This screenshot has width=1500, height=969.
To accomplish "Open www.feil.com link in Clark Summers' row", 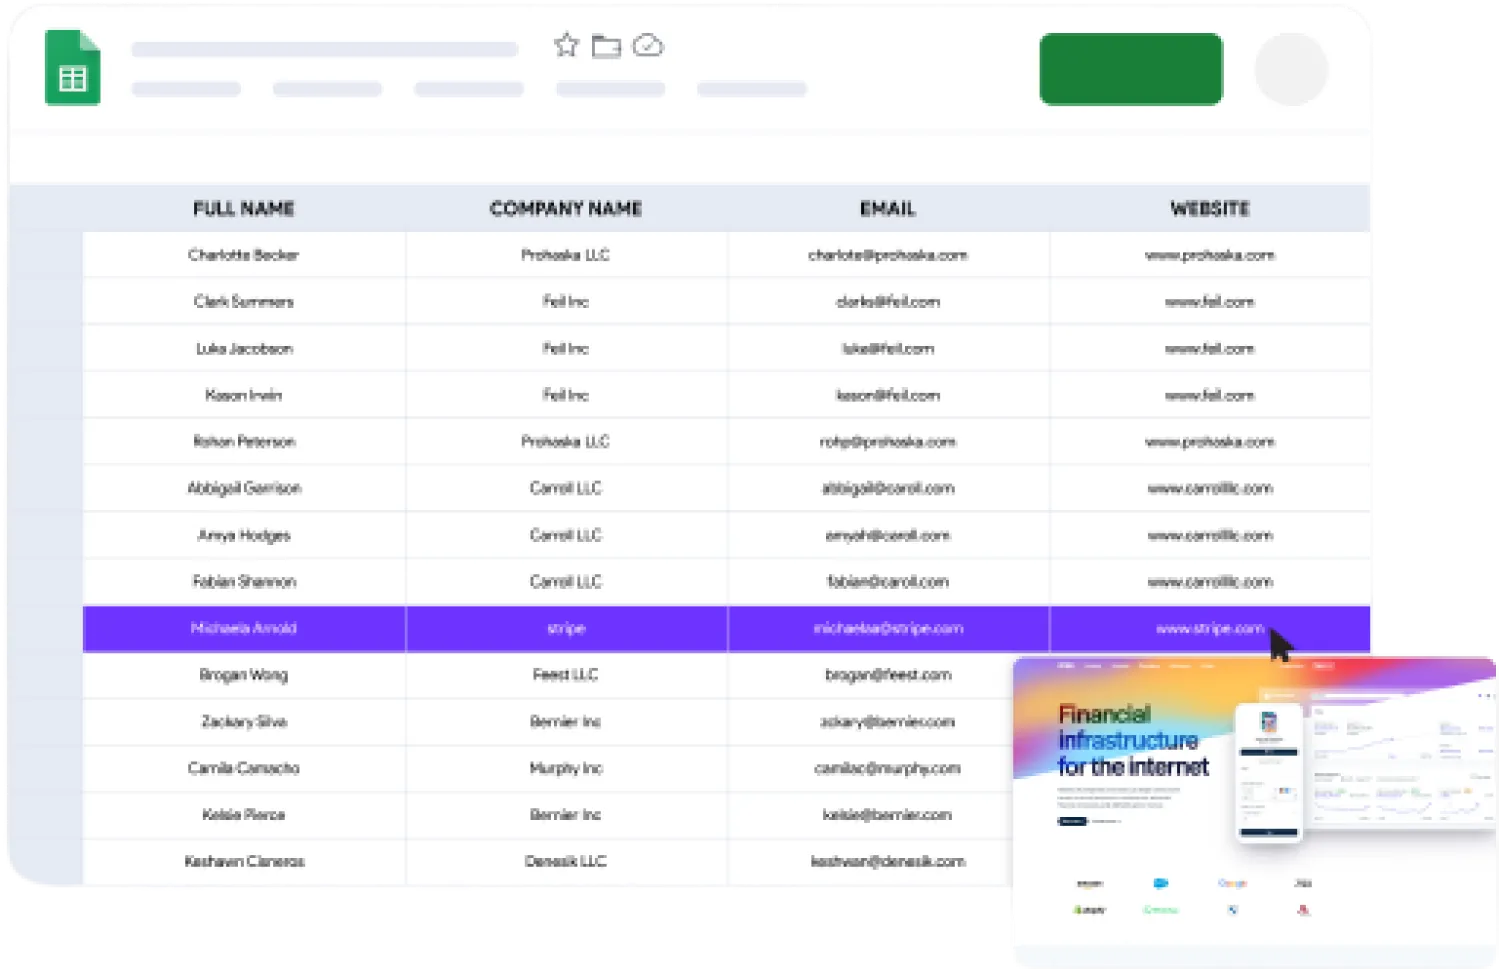I will [1210, 301].
